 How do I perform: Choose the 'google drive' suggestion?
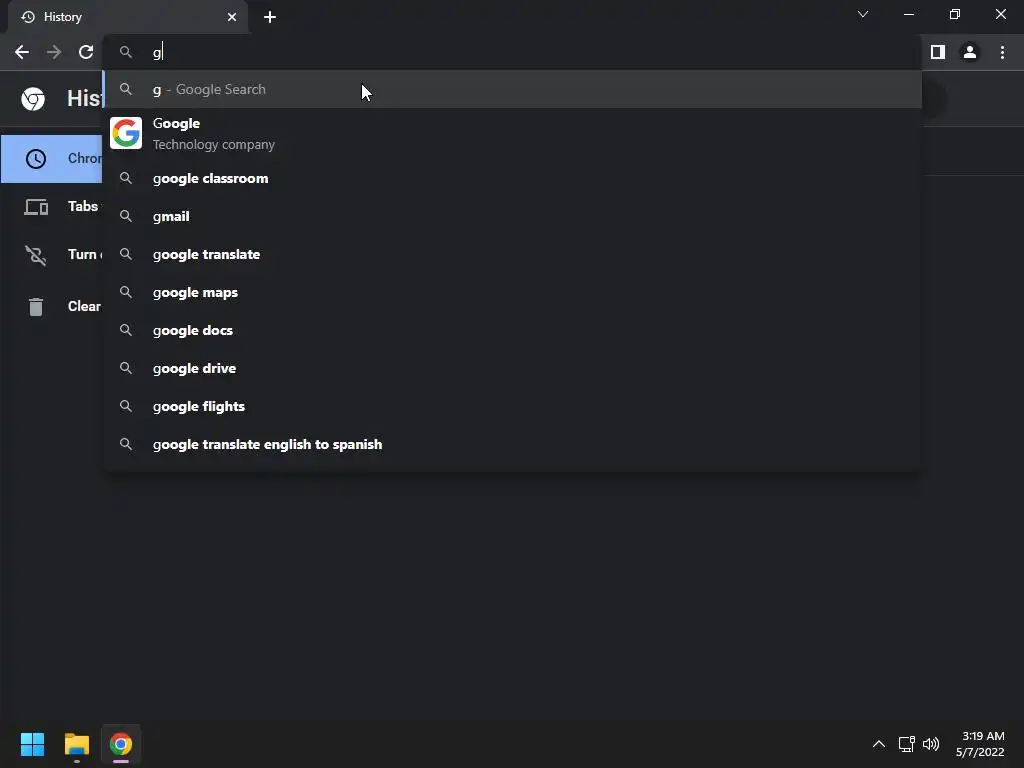click(513, 368)
